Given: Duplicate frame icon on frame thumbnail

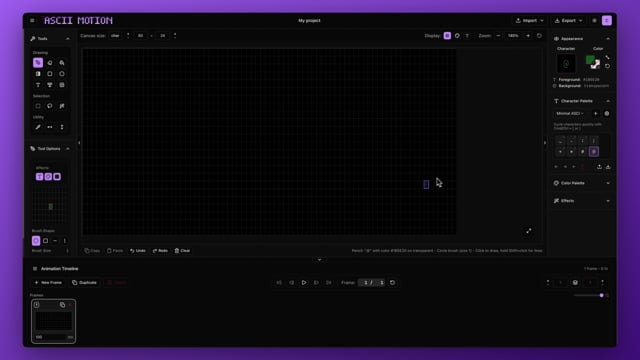Looking at the screenshot, I should coord(62,305).
